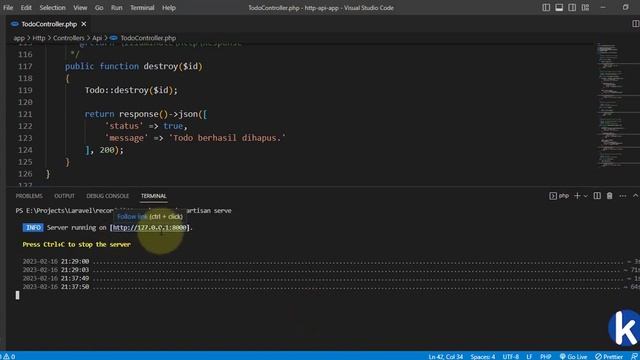Click 'Http' breadcrumb segment
Image resolution: width=640 pixels, height=360 pixels.
coord(39,38)
